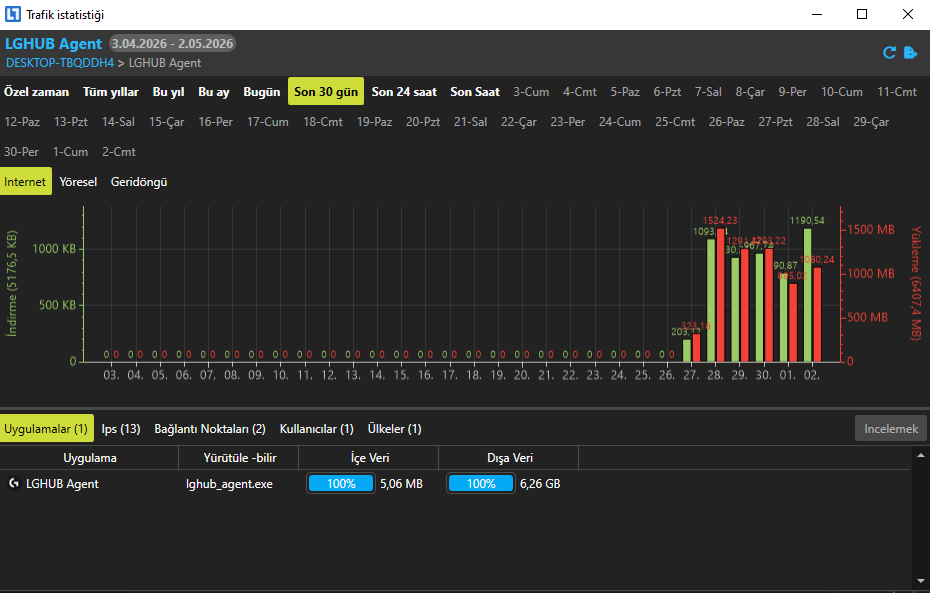
Task: Pick day 7-Sal
Action: coord(708,92)
